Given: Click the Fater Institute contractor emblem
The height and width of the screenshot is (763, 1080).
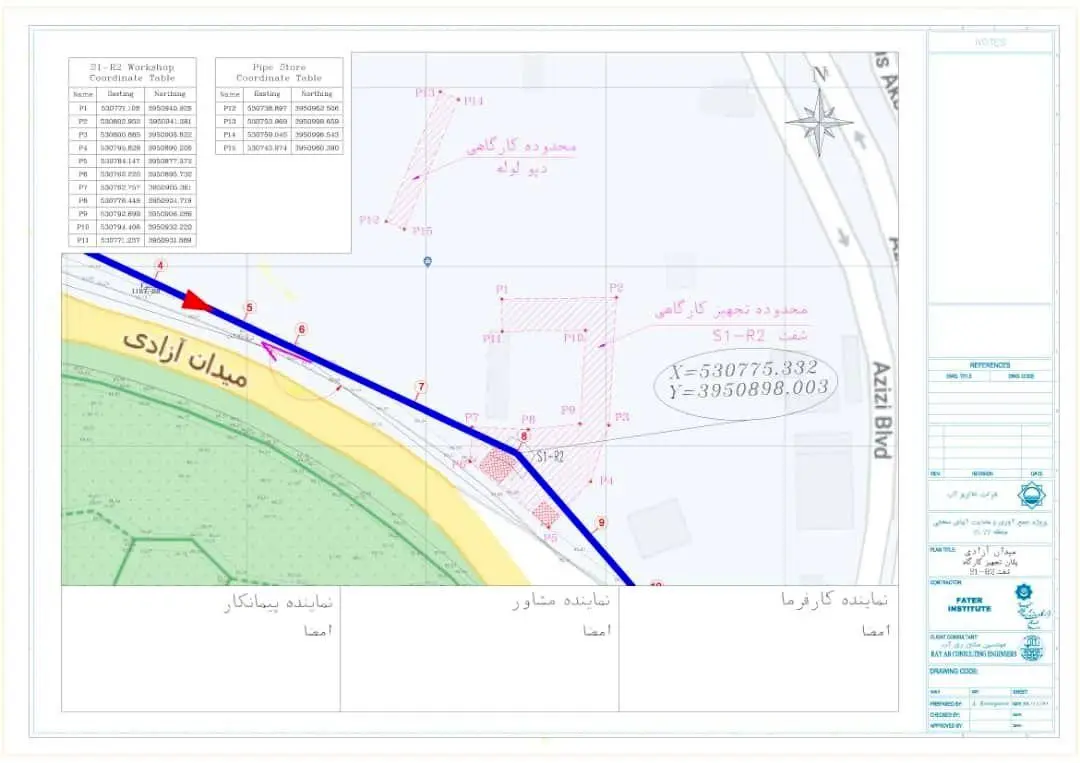Looking at the screenshot, I should [1024, 592].
